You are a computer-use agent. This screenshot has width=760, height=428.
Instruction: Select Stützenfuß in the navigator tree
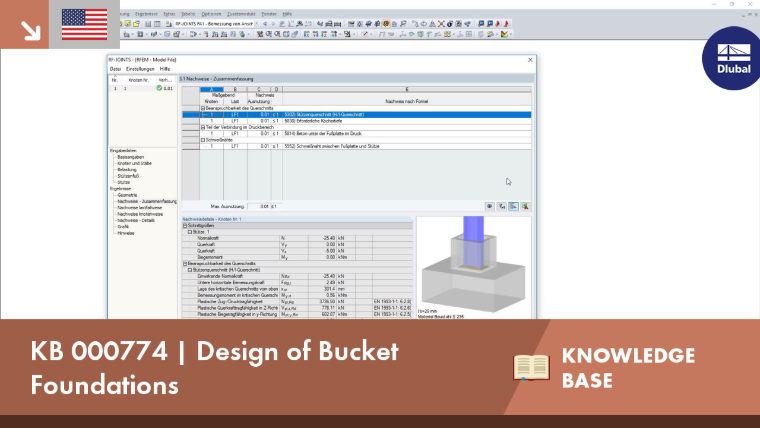coord(128,176)
